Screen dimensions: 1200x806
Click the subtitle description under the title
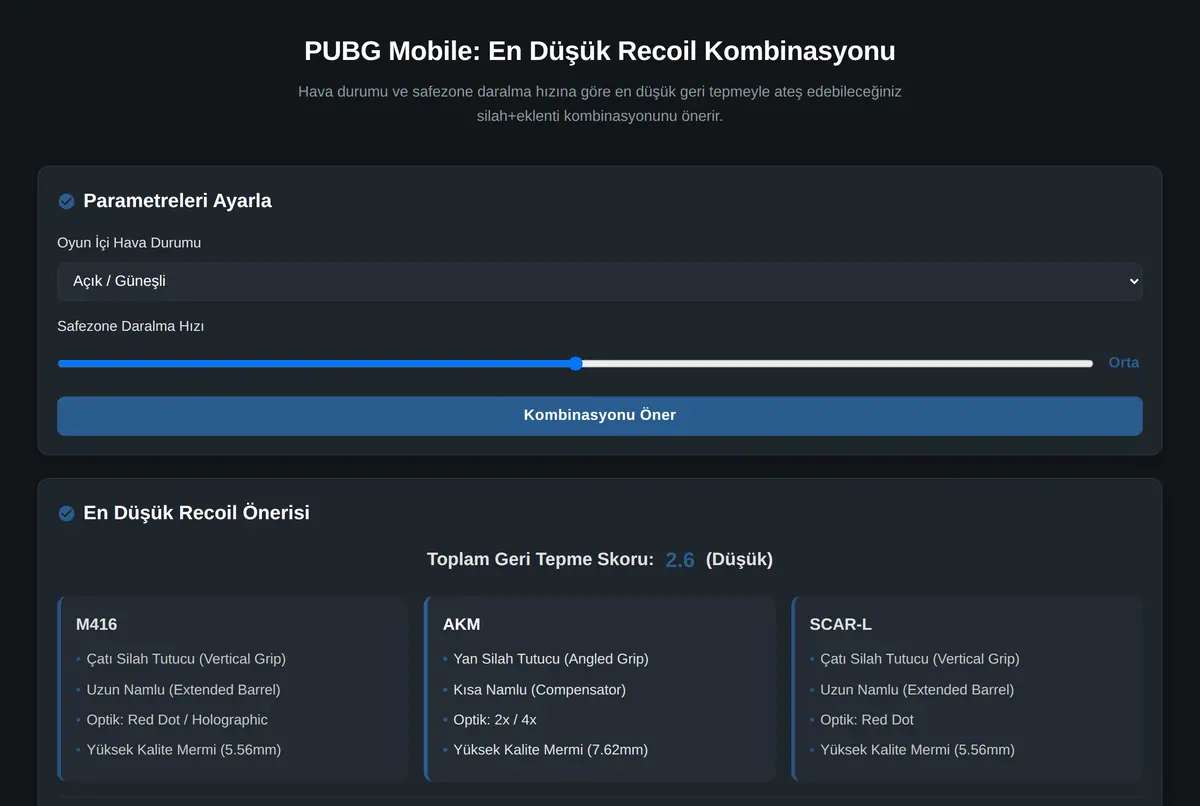click(600, 104)
